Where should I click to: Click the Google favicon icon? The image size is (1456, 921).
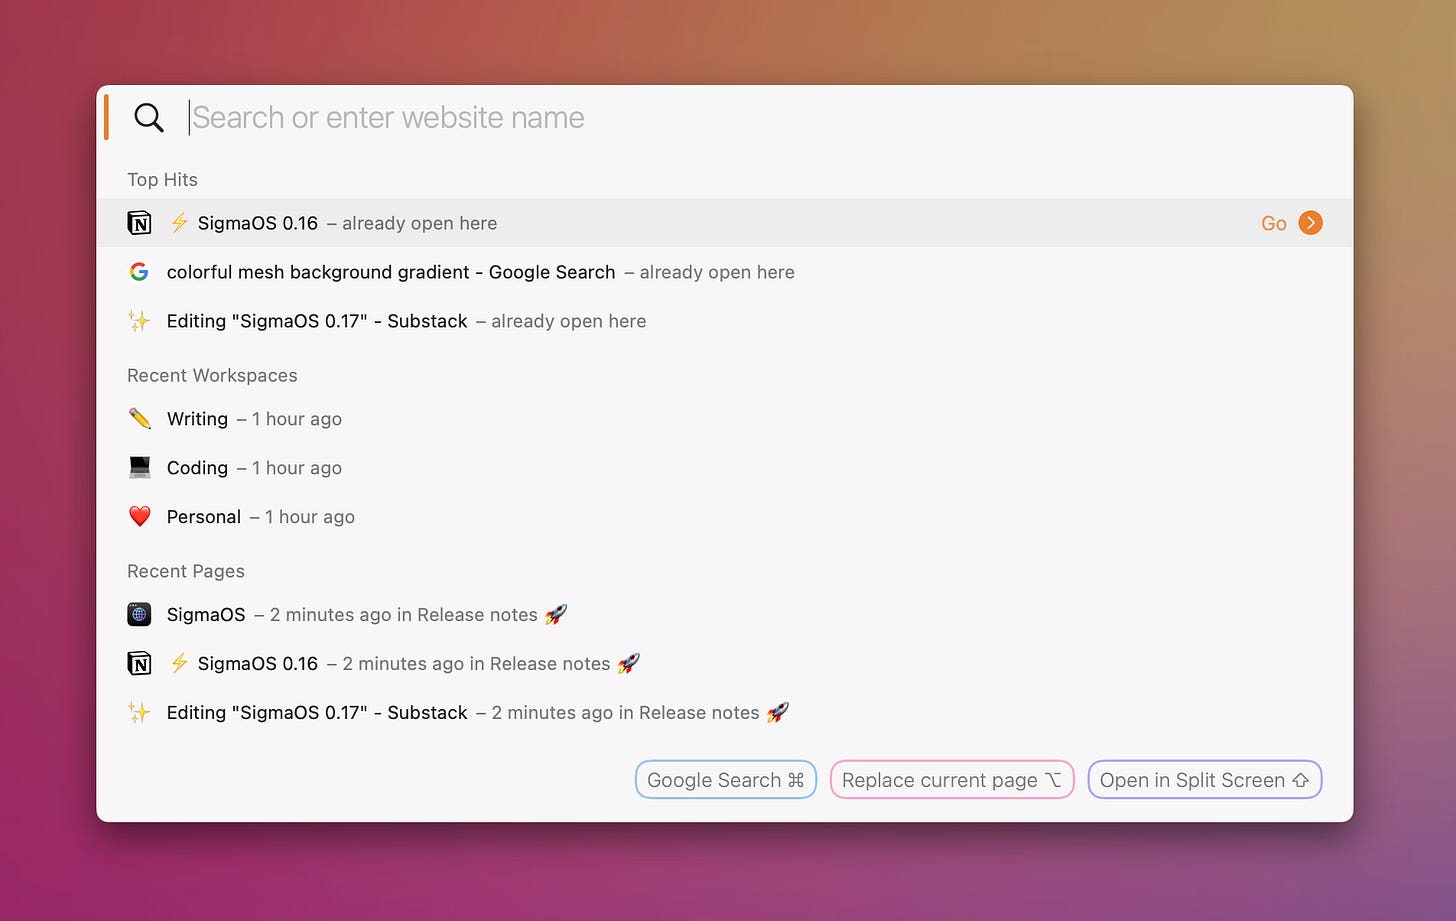pos(139,272)
